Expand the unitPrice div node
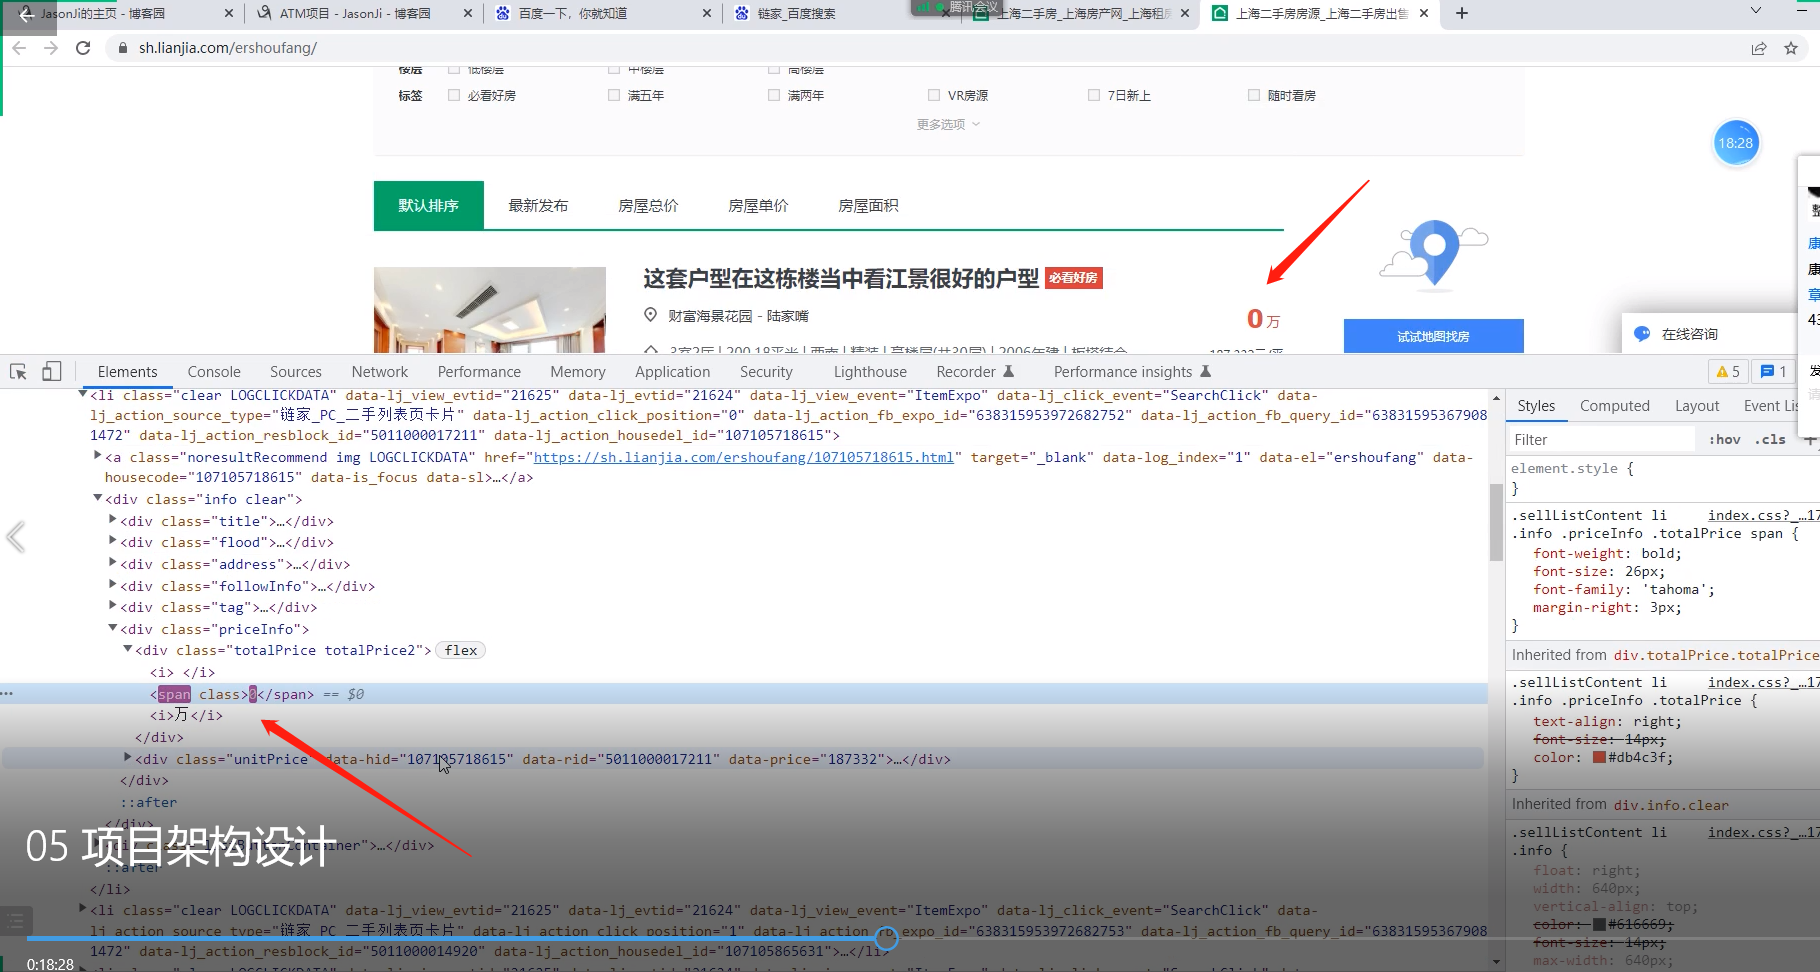The width and height of the screenshot is (1820, 972). pyautogui.click(x=128, y=758)
